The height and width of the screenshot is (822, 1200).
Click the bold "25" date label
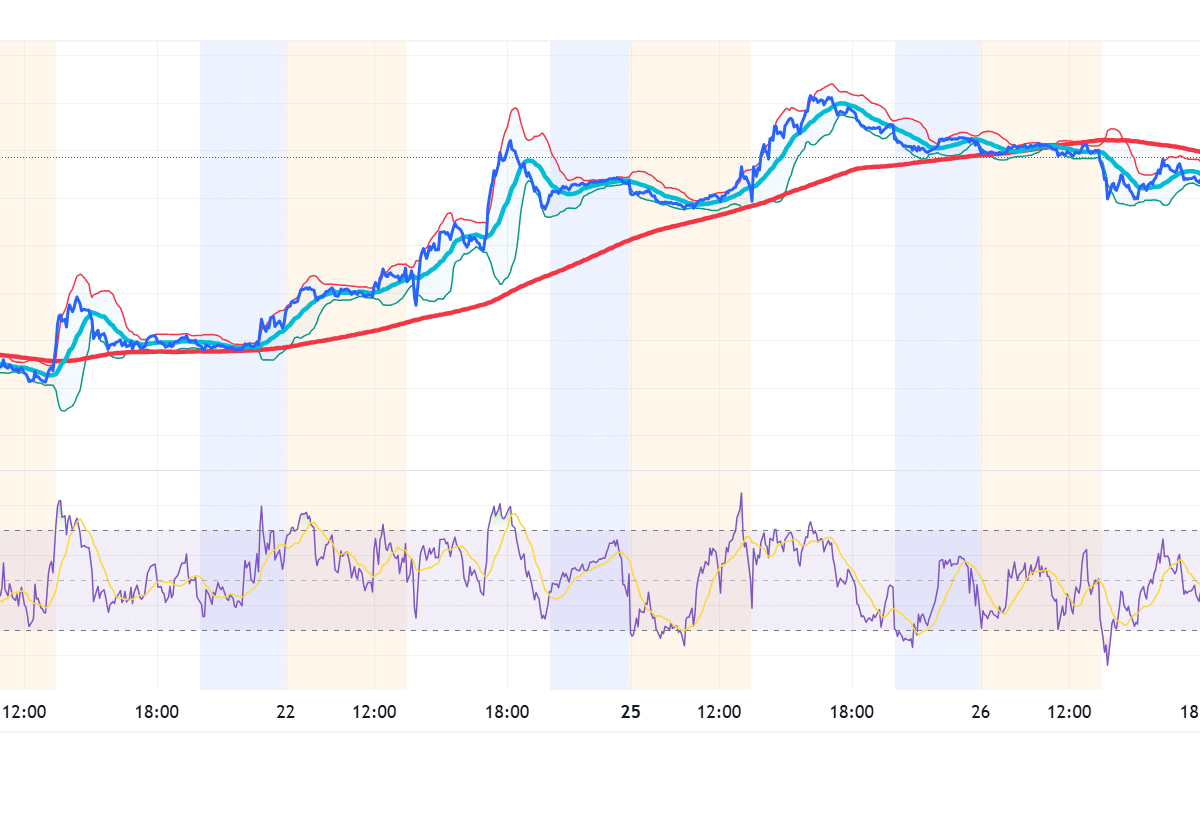coord(630,712)
